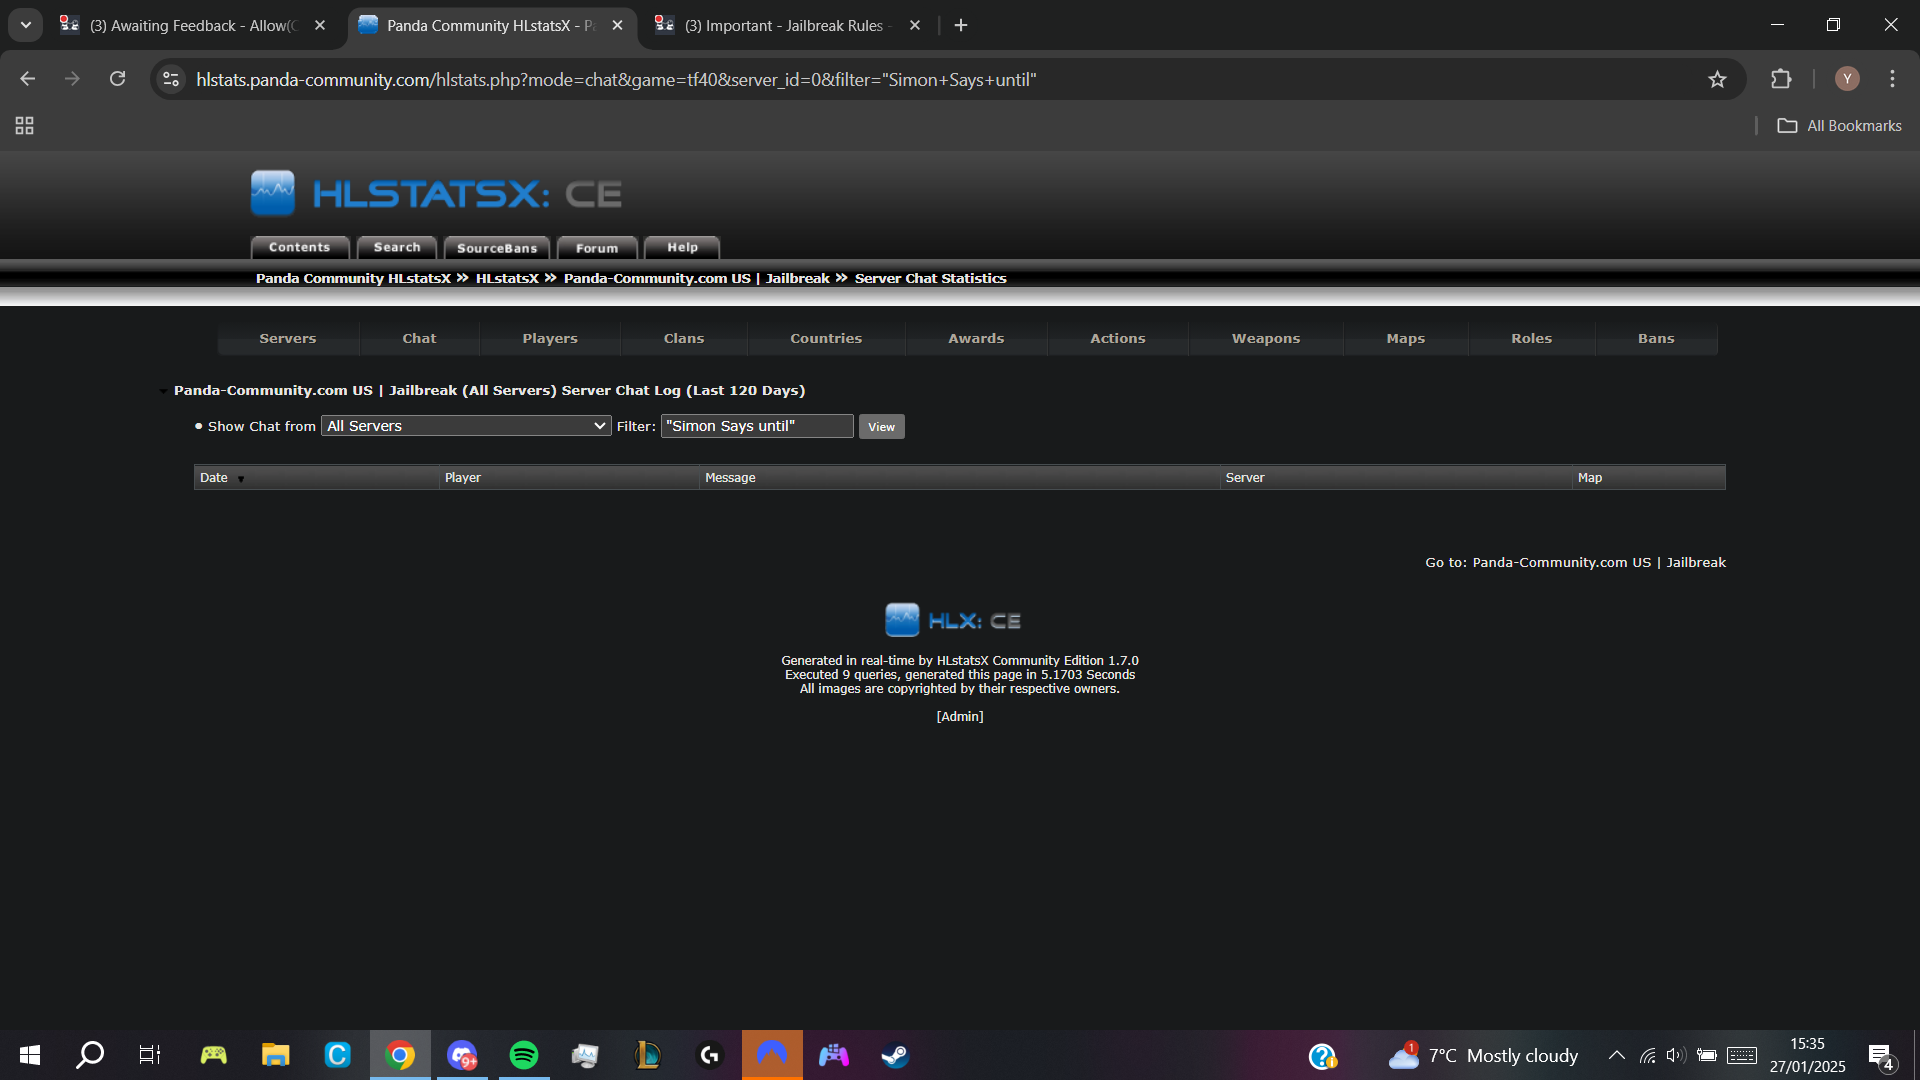The width and height of the screenshot is (1920, 1080).
Task: Click the HLX: CE footer logo
Action: coord(953,620)
